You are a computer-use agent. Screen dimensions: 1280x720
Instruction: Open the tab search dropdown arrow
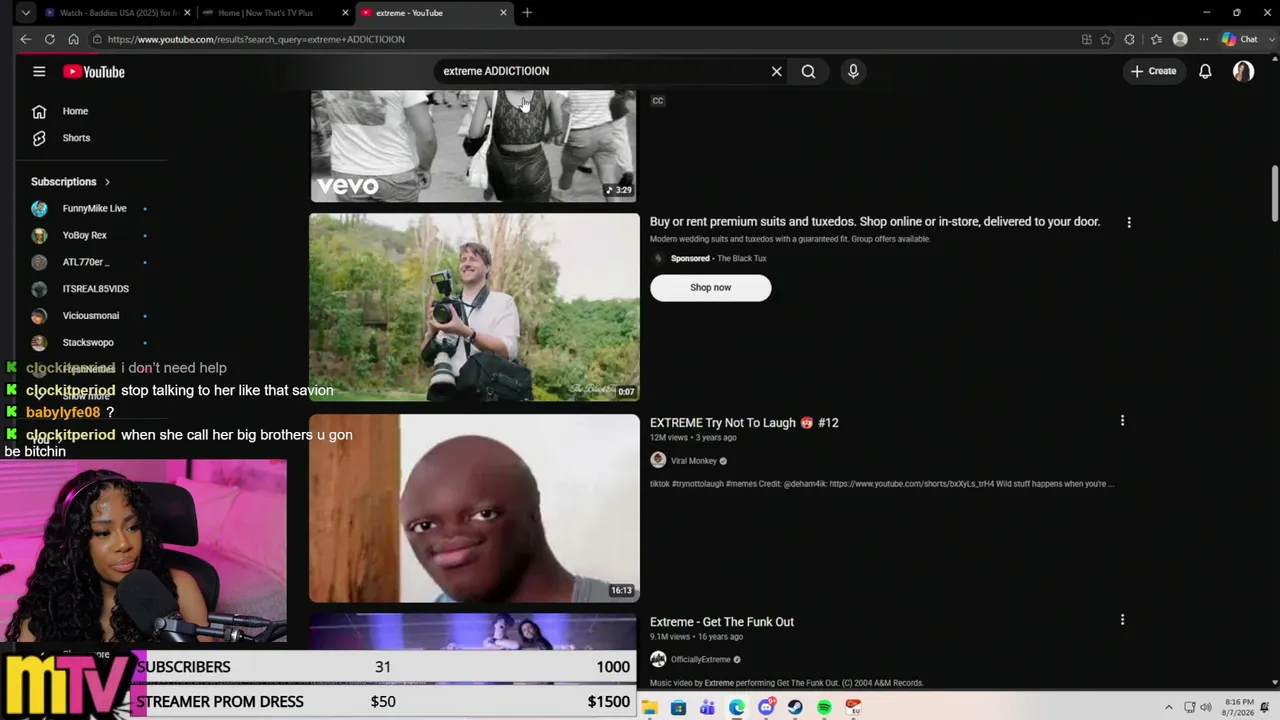pyautogui.click(x=26, y=13)
